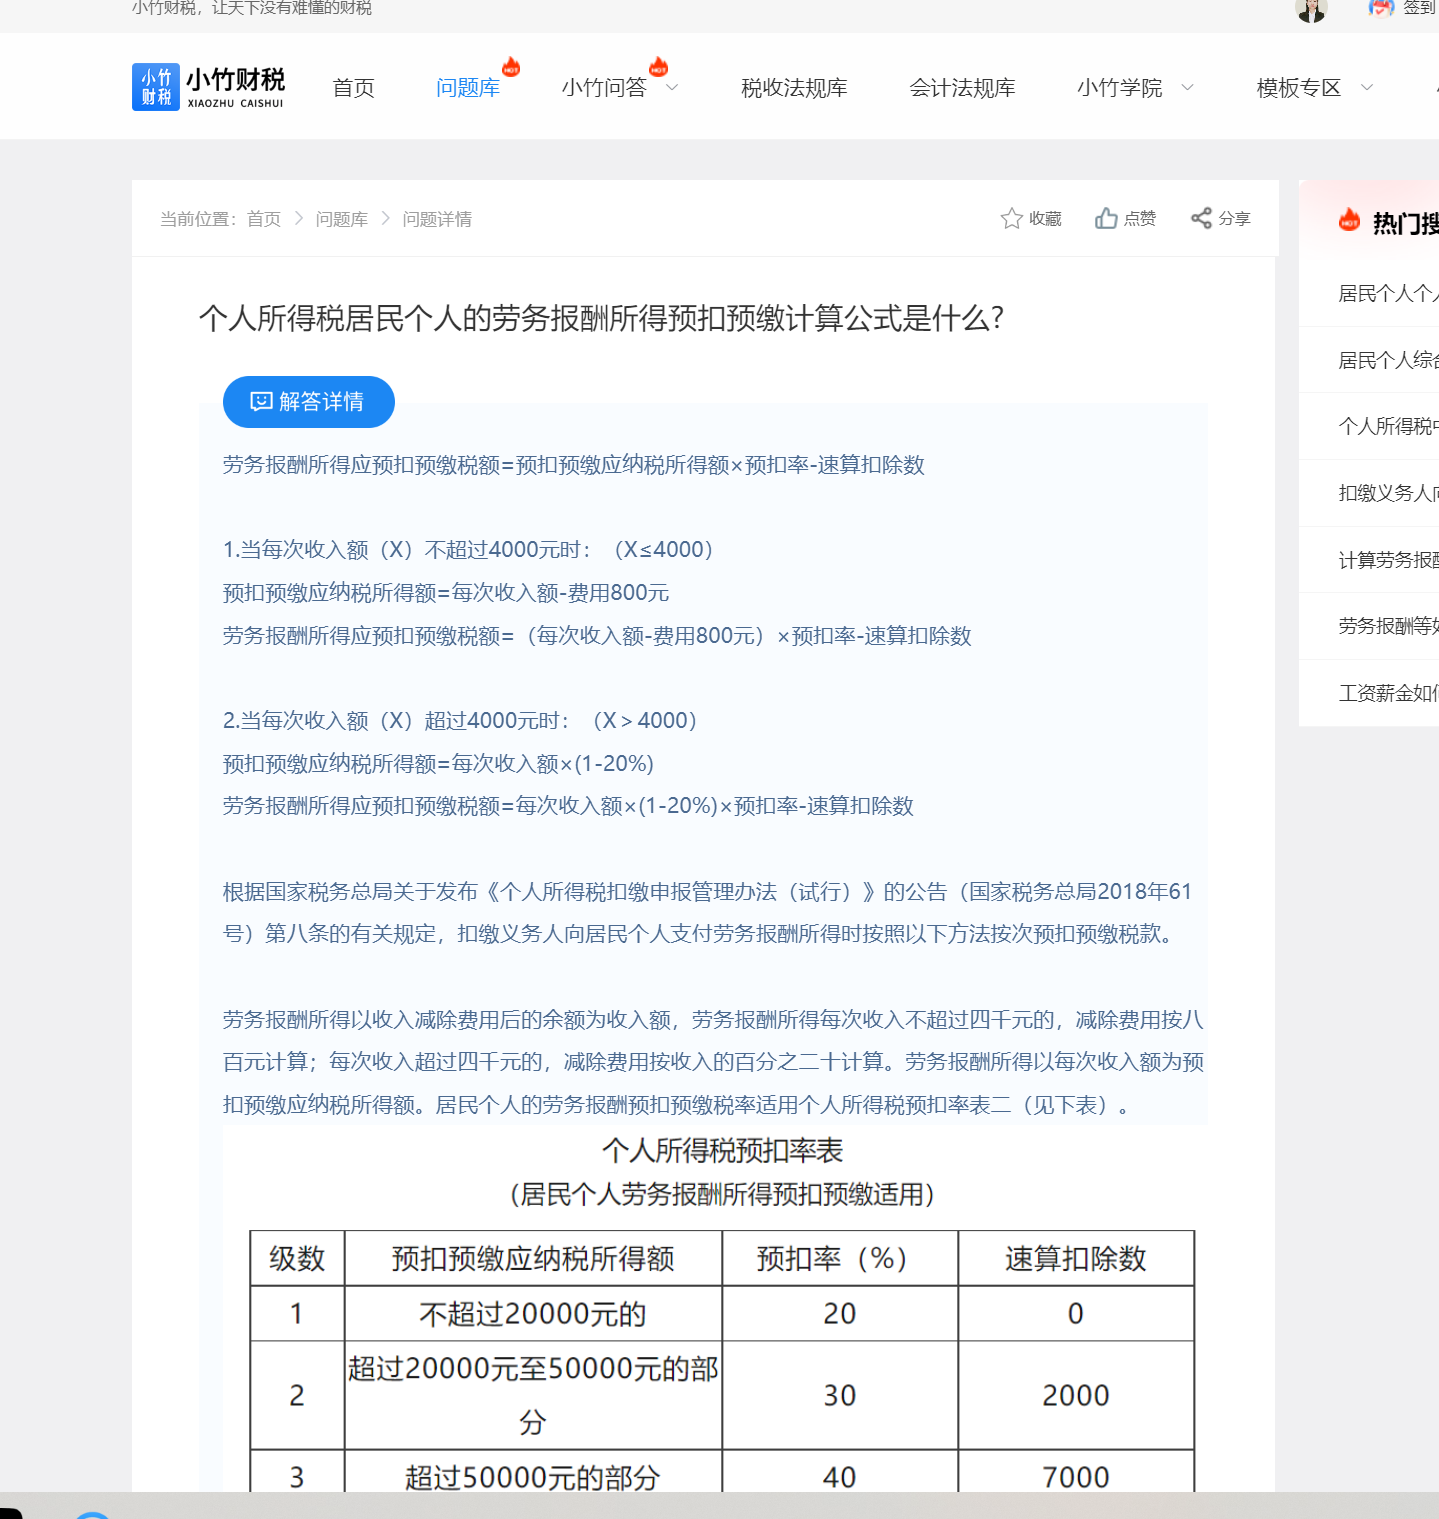The height and width of the screenshot is (1519, 1439).
Task: Click table title 个人所得税预扣率表
Action: (x=722, y=1151)
